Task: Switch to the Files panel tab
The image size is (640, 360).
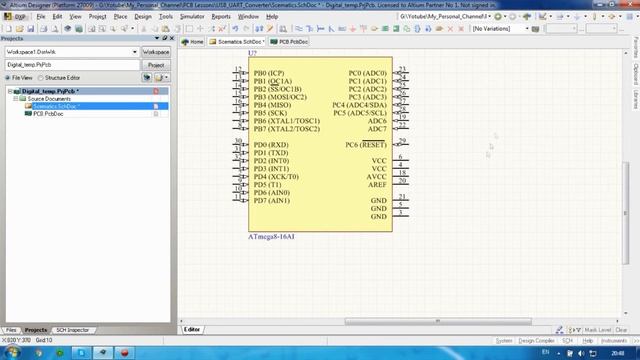Action: 11,330
